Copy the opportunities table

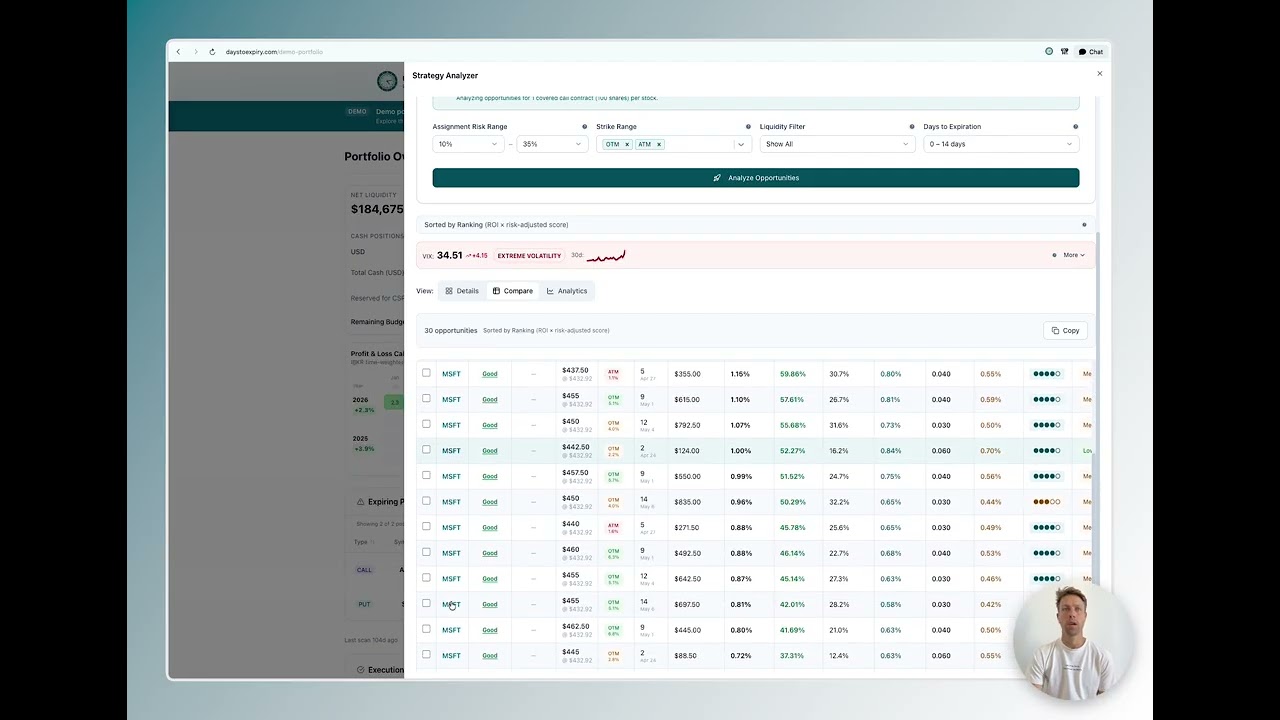(1065, 330)
